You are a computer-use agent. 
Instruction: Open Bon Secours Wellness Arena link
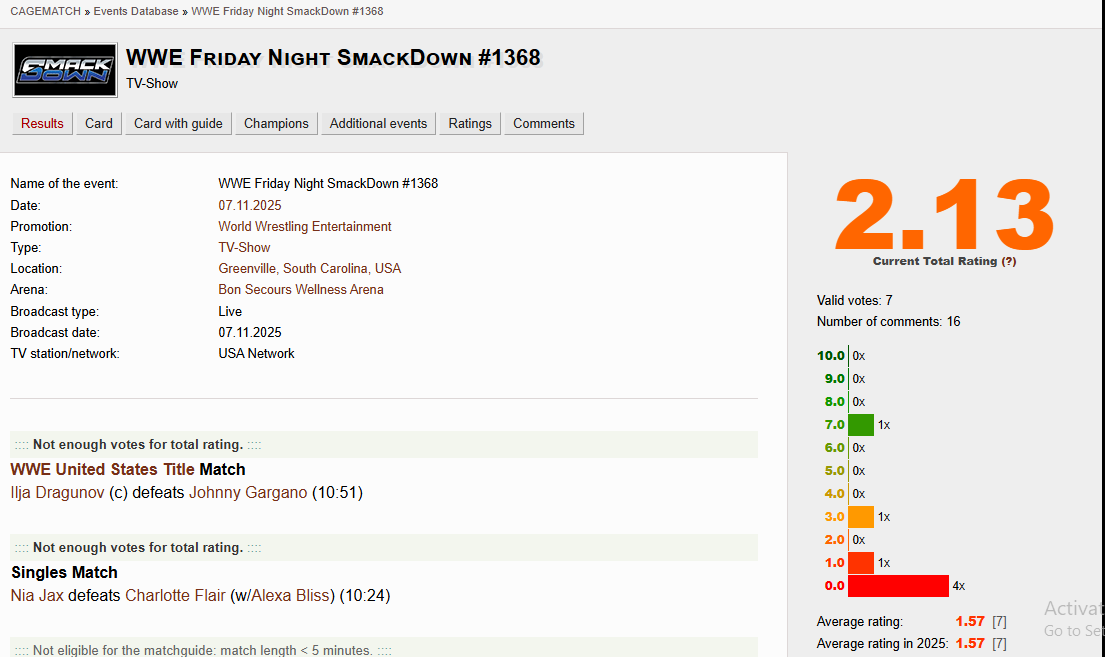[301, 290]
